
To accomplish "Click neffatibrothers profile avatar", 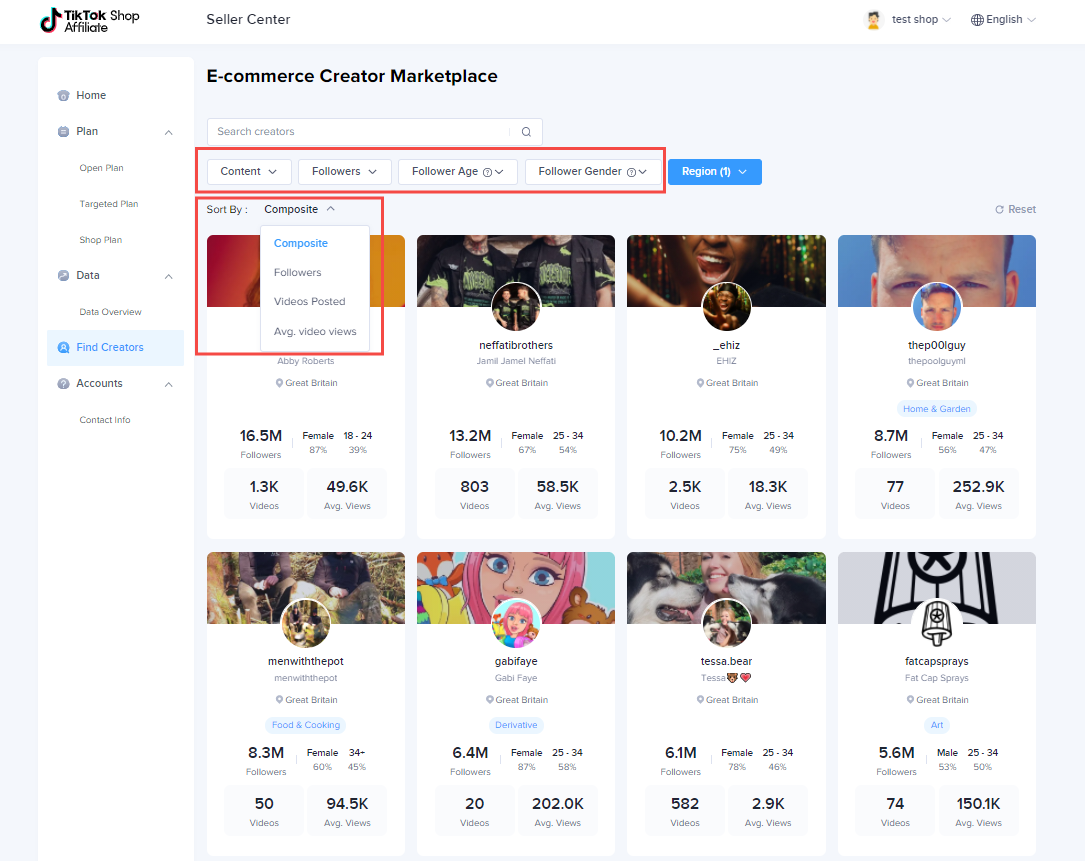I will [516, 307].
